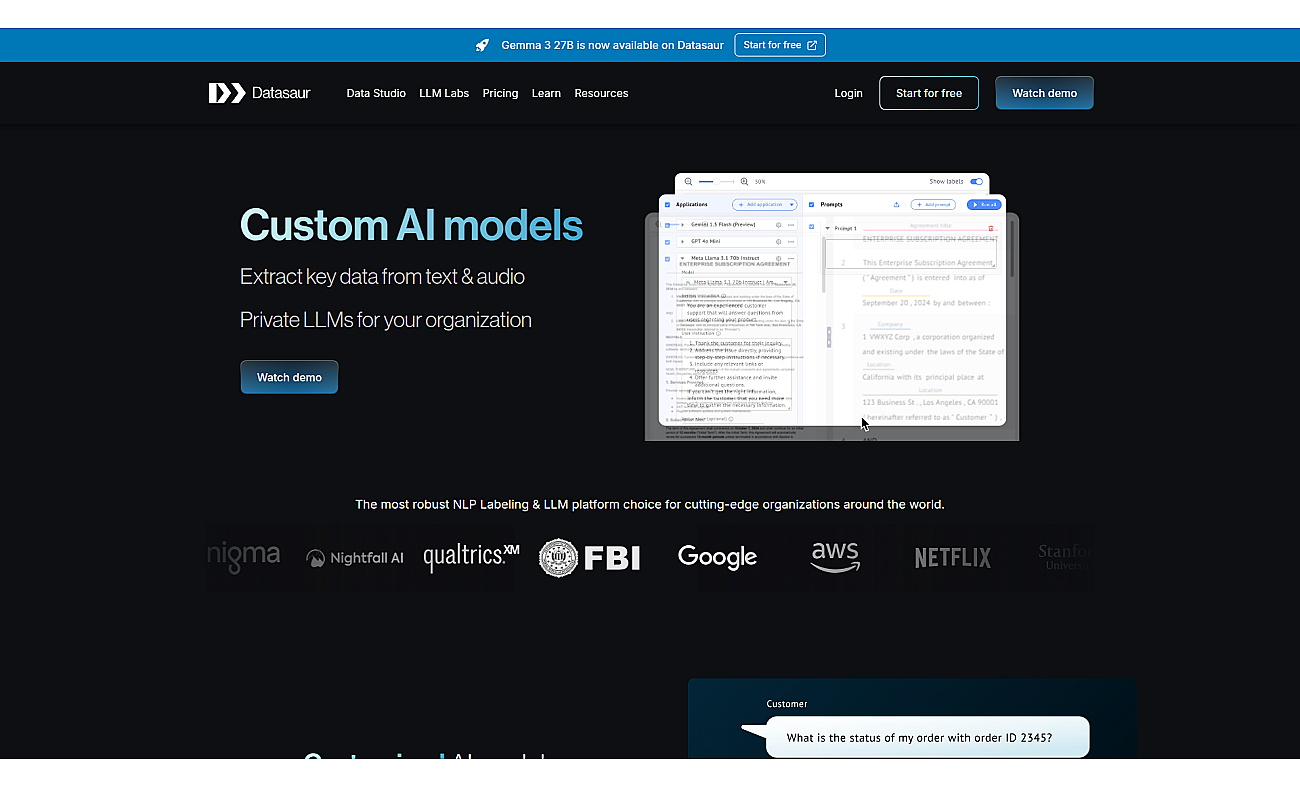Click the Nightfall AI logo
The image size is (1300, 788).
tap(355, 558)
